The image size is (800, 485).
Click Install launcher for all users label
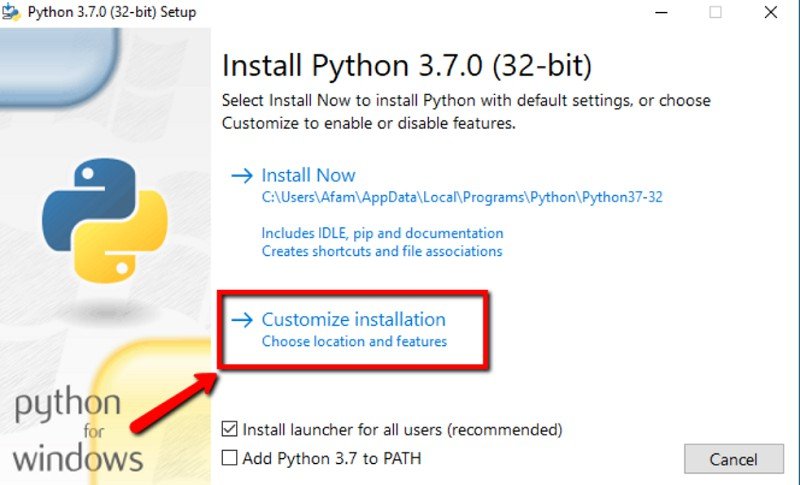402,429
